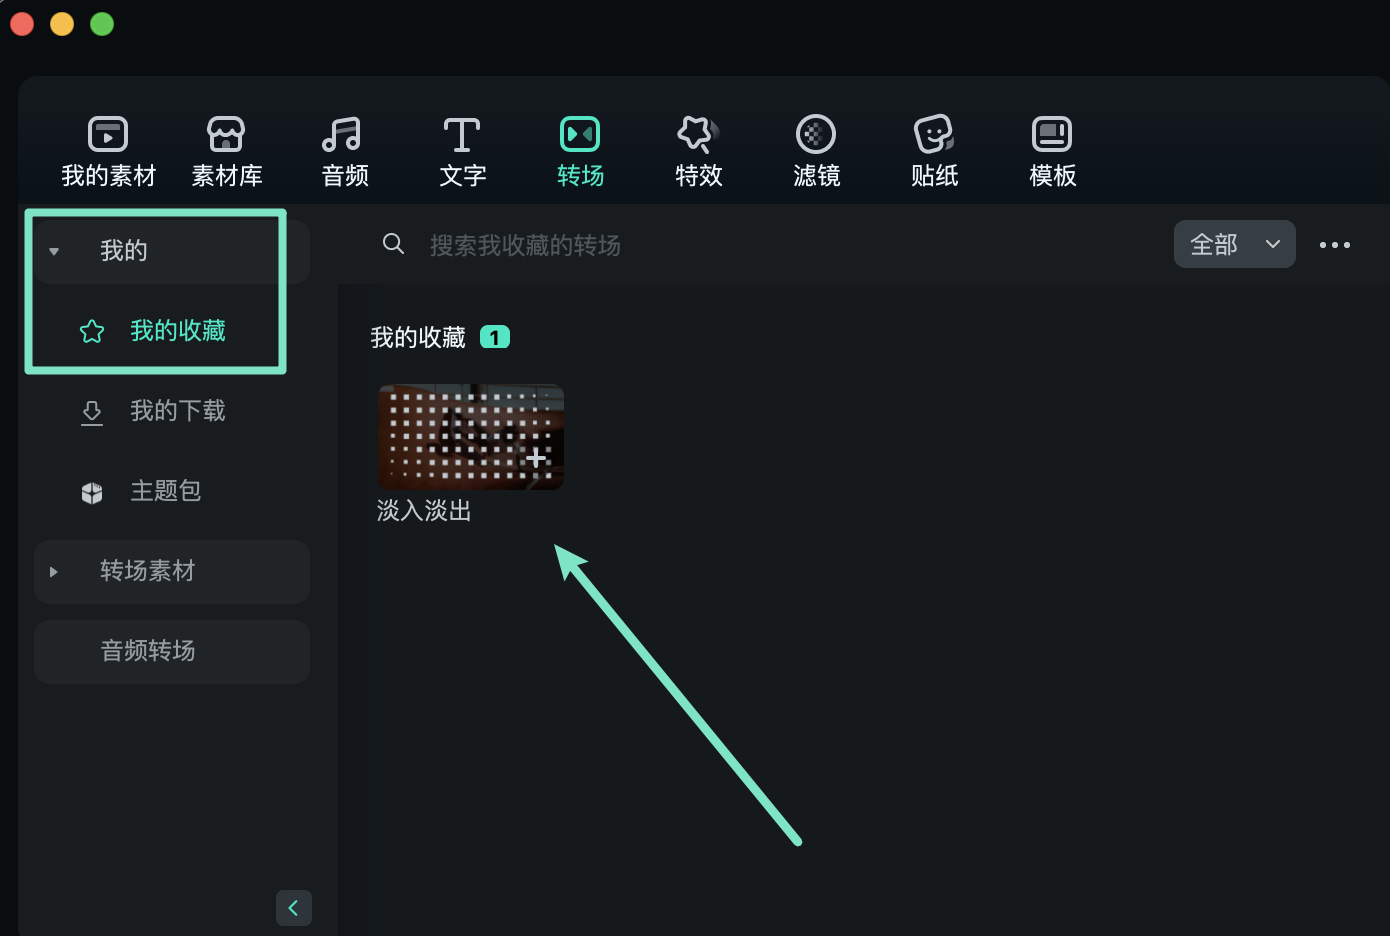Viewport: 1390px width, 936px height.
Task: Click the search magnifier icon
Action: click(x=393, y=243)
